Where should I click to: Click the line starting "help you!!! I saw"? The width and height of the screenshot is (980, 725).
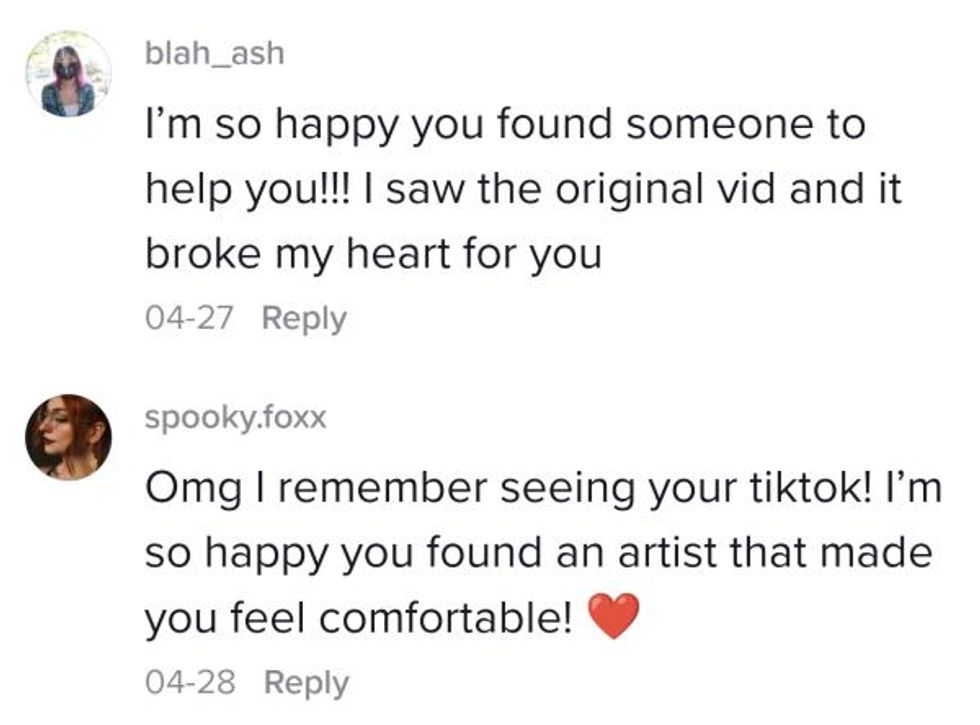523,190
